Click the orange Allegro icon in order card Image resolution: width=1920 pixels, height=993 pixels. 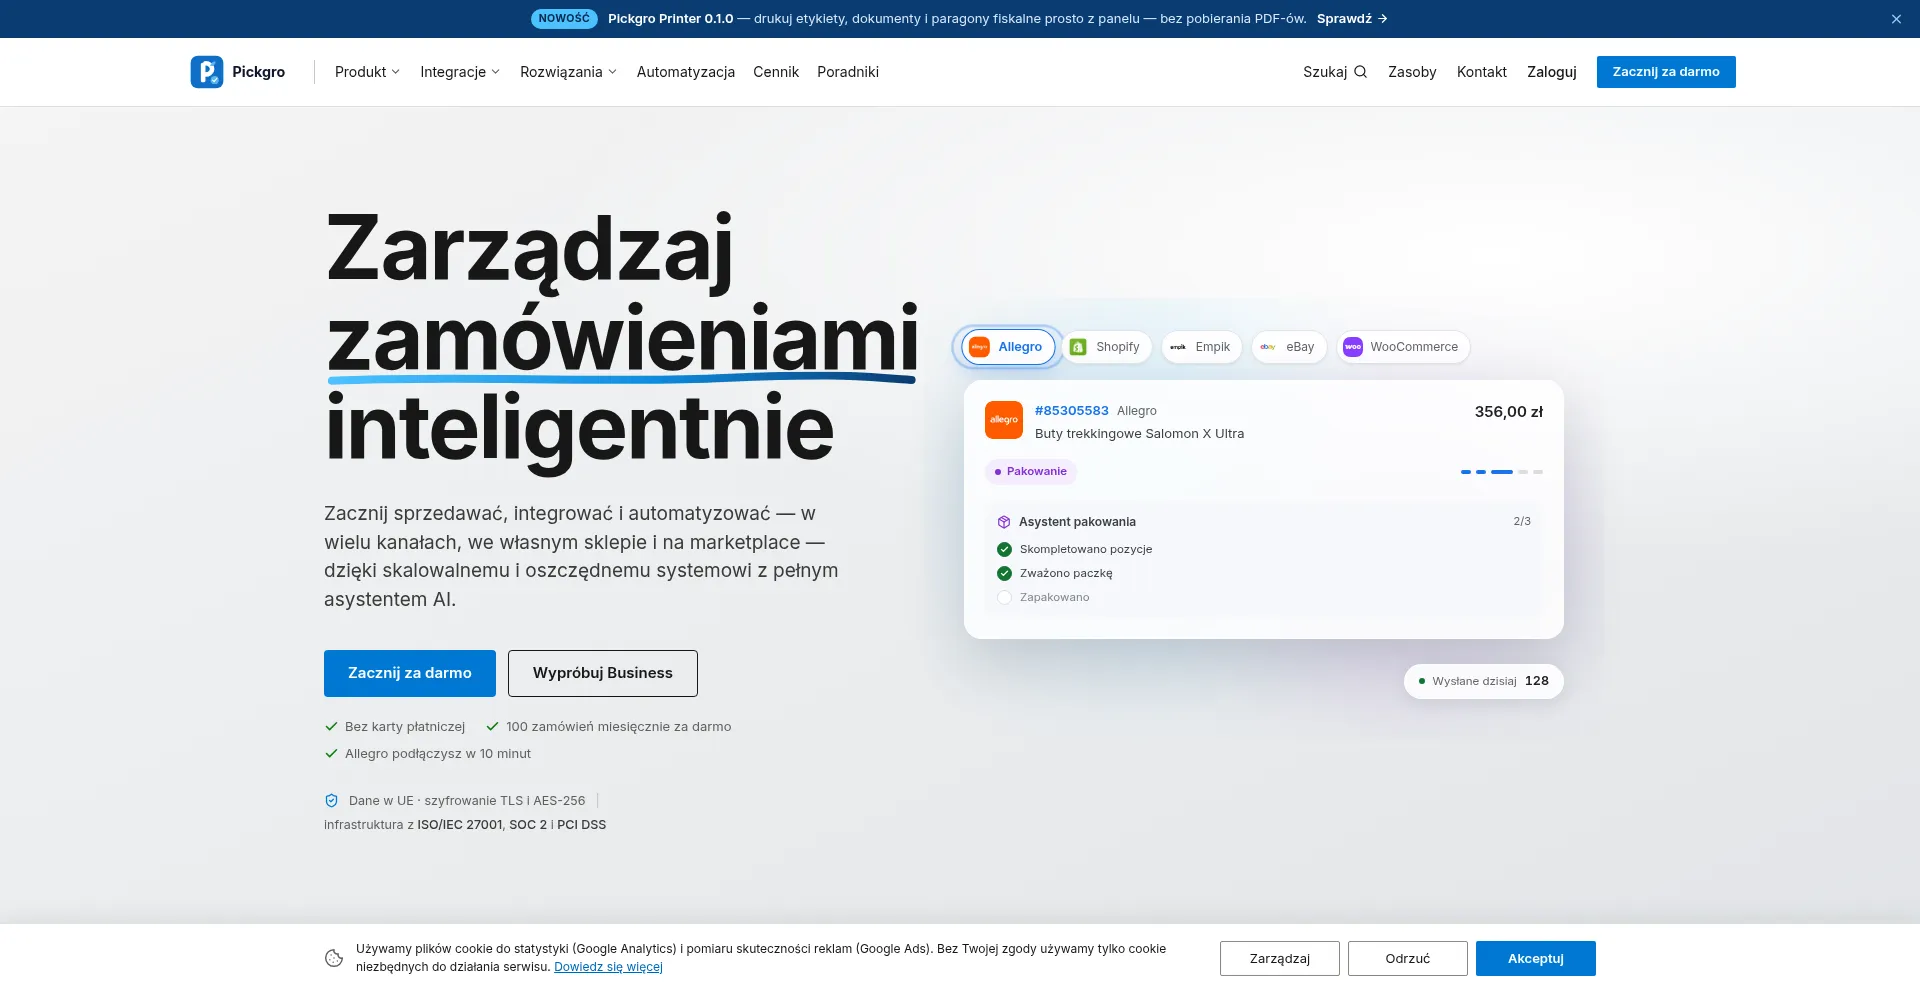1004,420
